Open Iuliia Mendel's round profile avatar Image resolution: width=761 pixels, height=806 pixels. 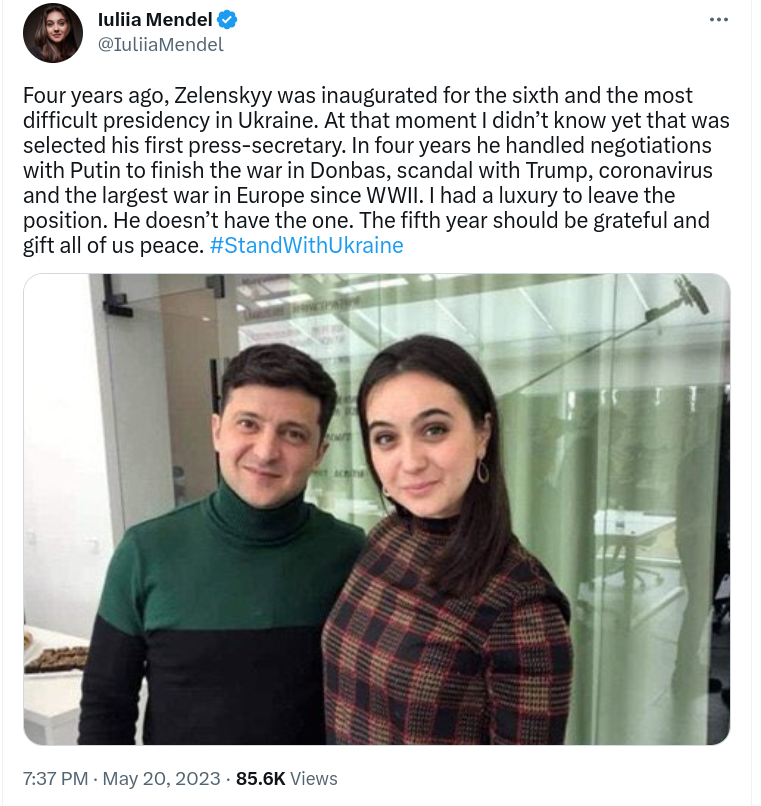(x=52, y=32)
